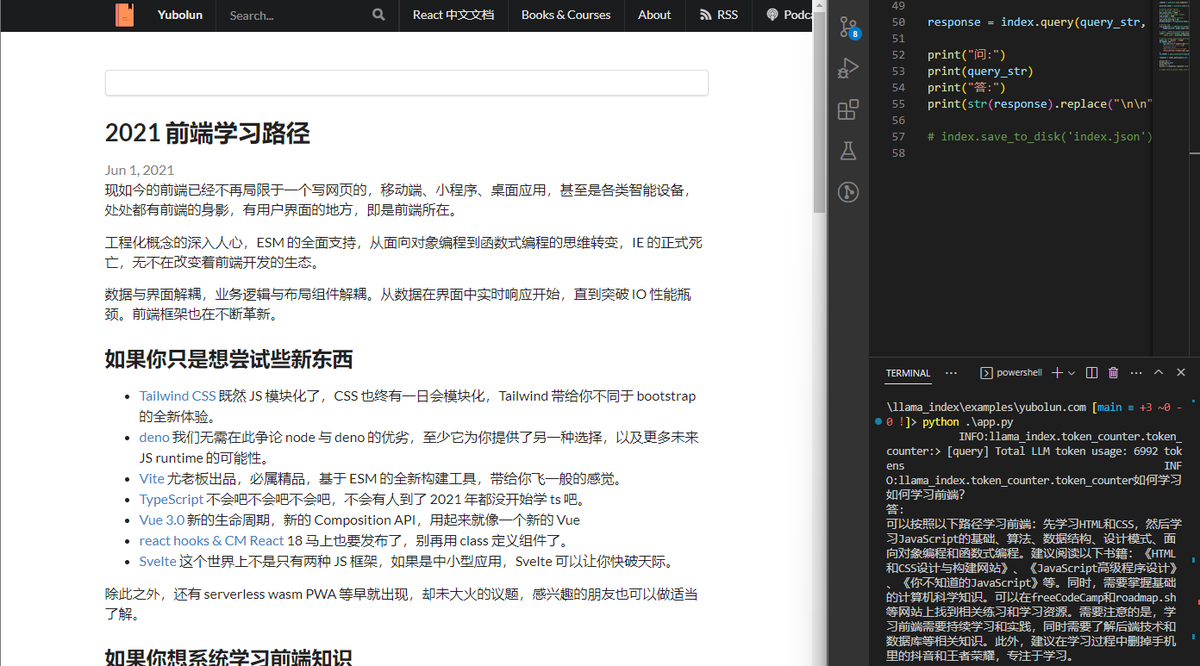Click python .\app.py command in terminal
Screen dimensions: 1200x666
point(968,422)
